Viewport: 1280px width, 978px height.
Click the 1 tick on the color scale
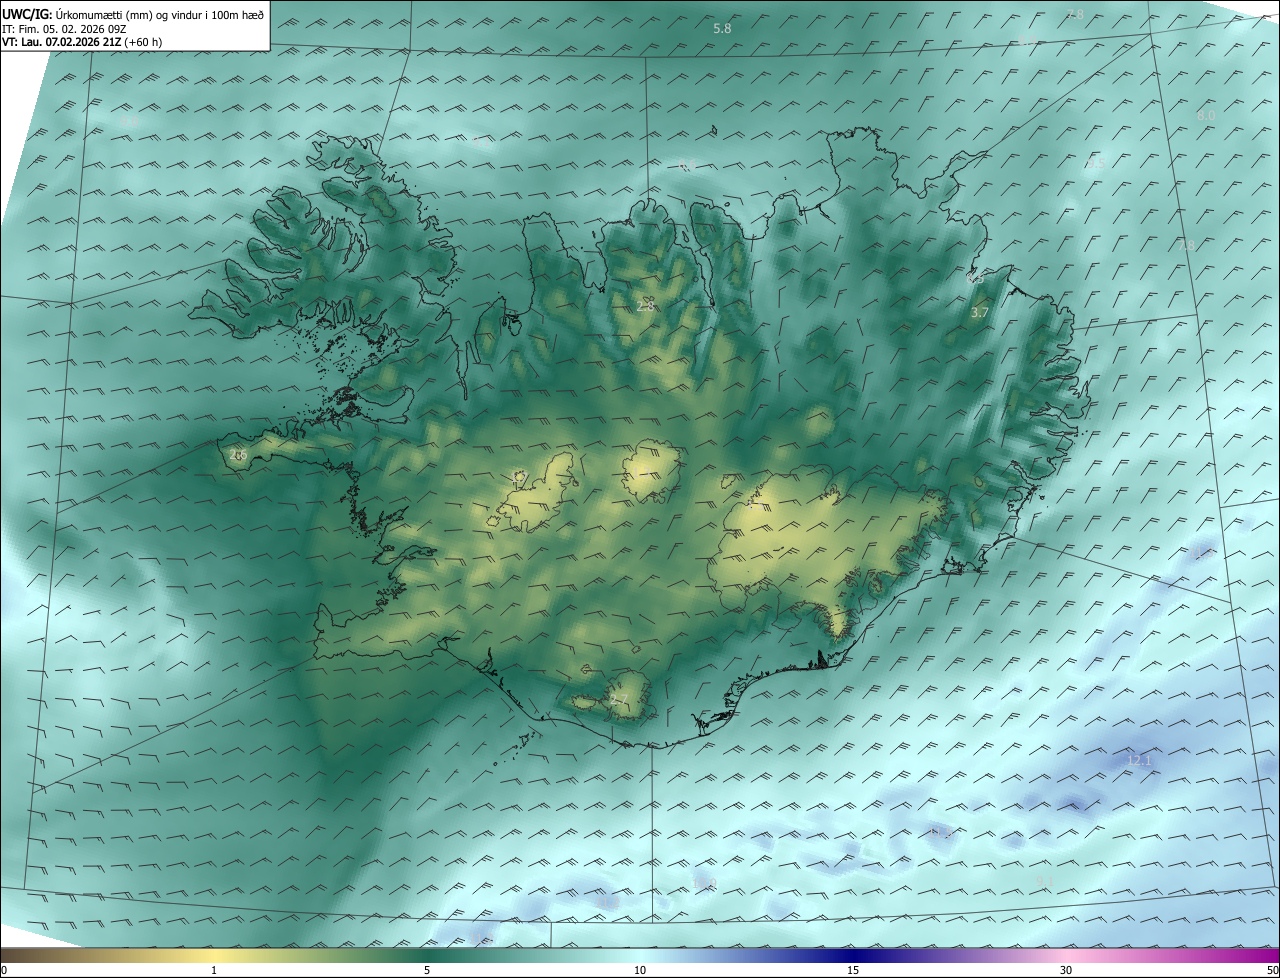tap(214, 970)
